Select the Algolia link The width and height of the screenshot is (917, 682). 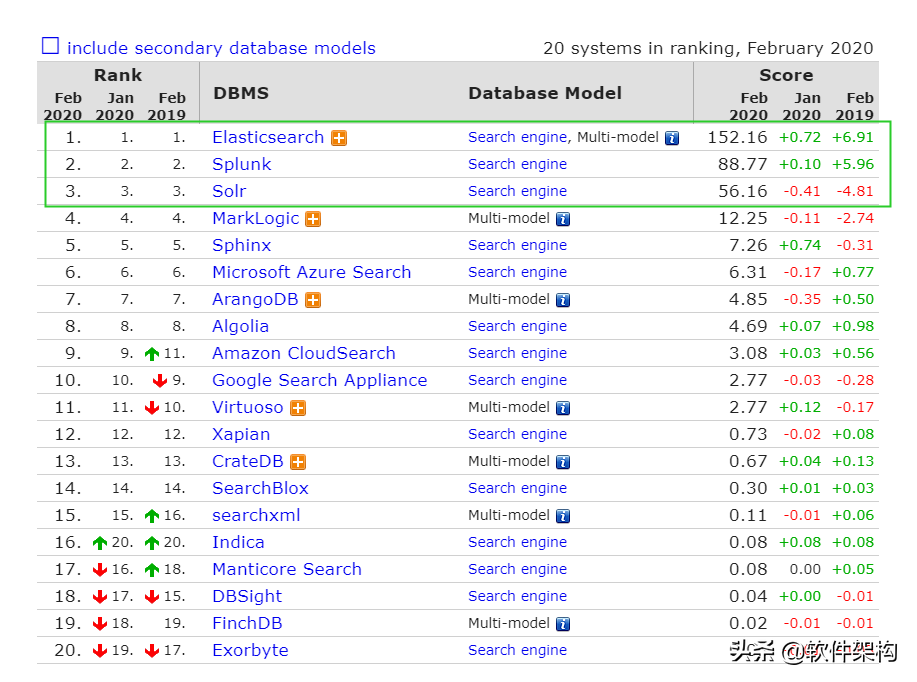(240, 326)
